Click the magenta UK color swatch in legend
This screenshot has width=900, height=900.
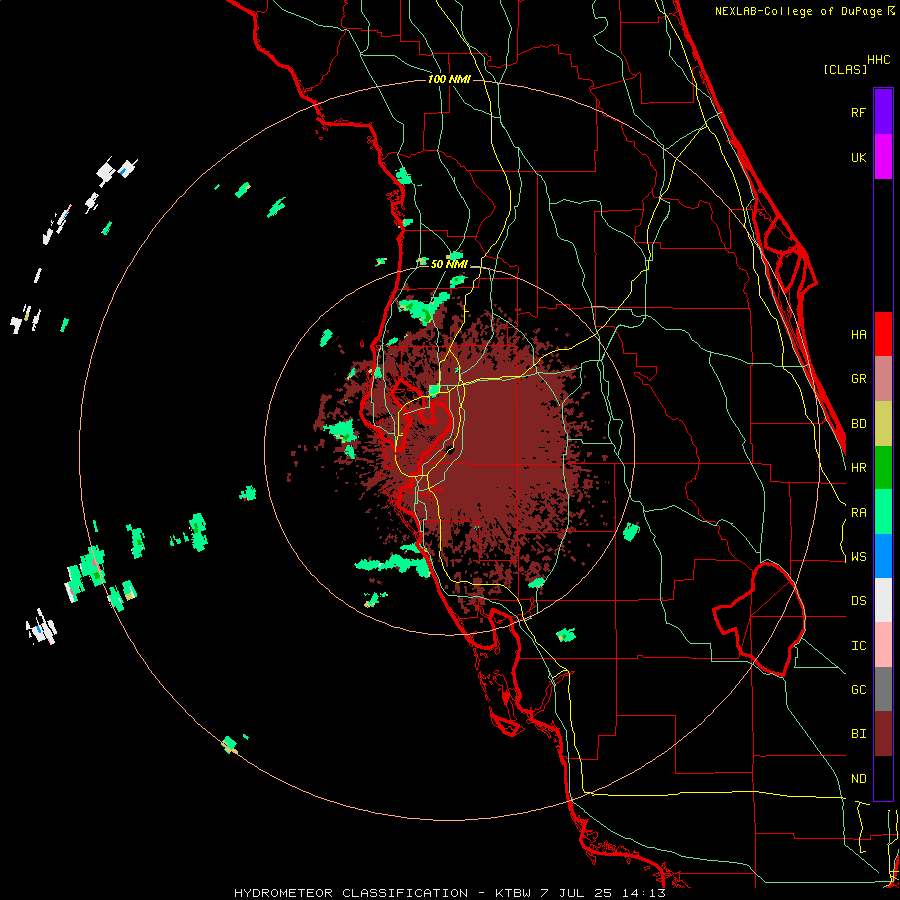click(x=883, y=157)
